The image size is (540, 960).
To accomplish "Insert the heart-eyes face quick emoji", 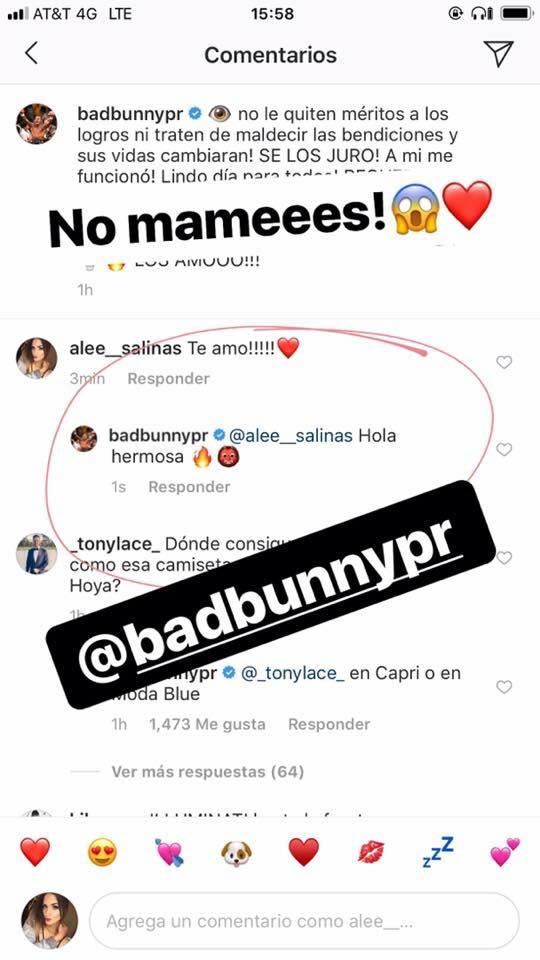I will click(102, 851).
